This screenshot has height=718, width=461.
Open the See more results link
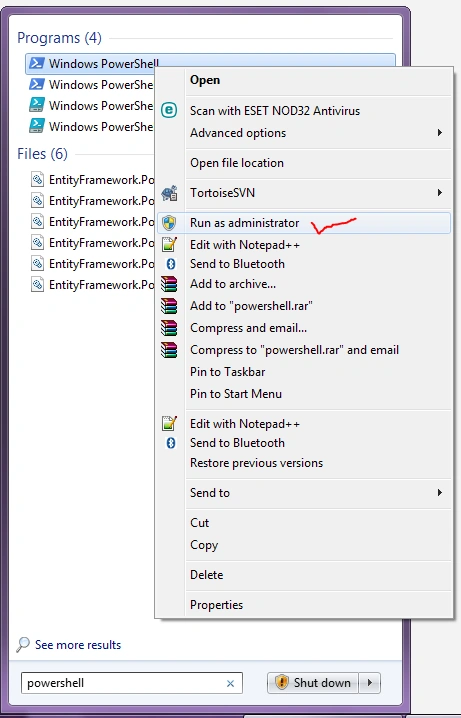78,645
